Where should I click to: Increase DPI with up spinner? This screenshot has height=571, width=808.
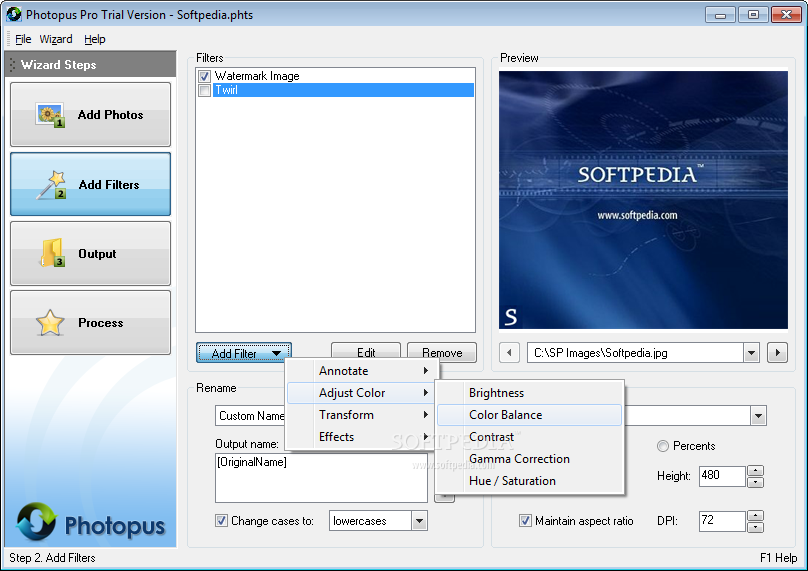pyautogui.click(x=755, y=515)
